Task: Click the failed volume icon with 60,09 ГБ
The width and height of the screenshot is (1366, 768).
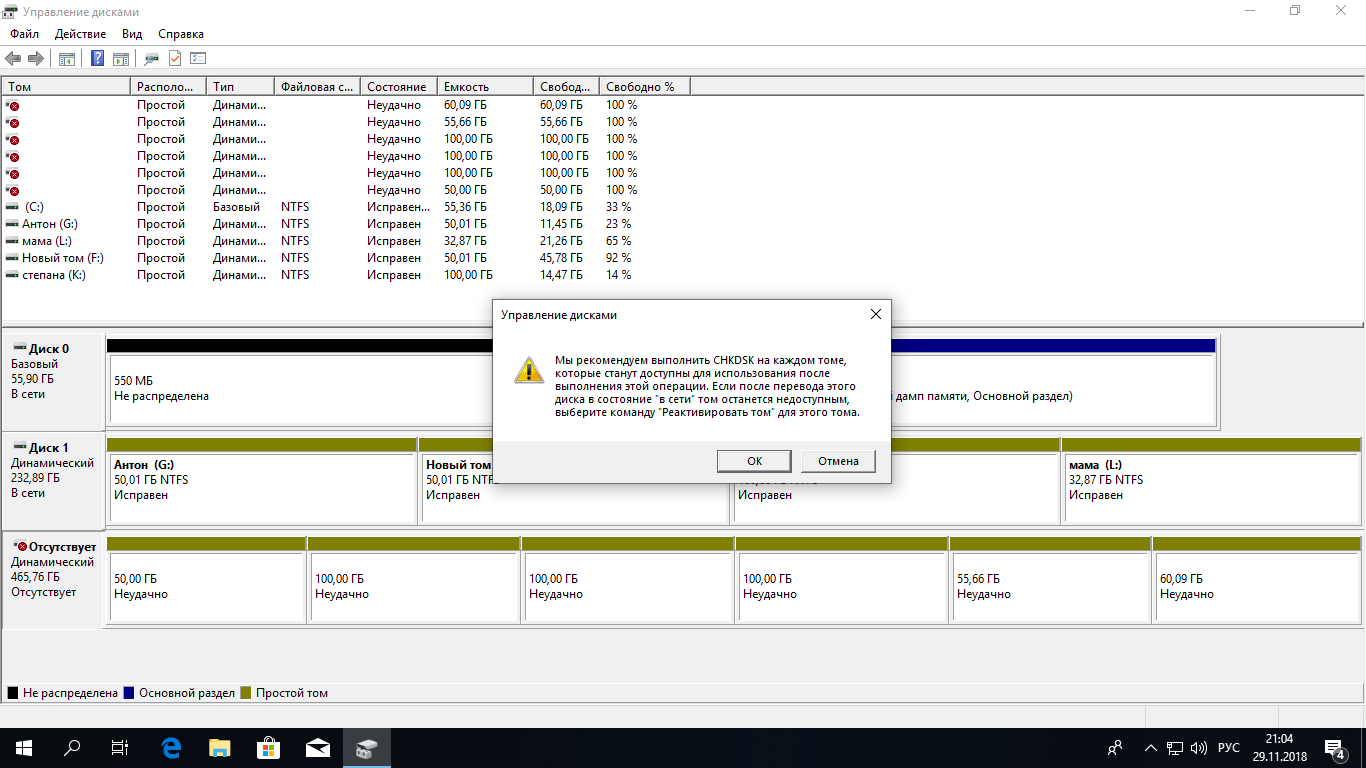Action: pyautogui.click(x=12, y=105)
